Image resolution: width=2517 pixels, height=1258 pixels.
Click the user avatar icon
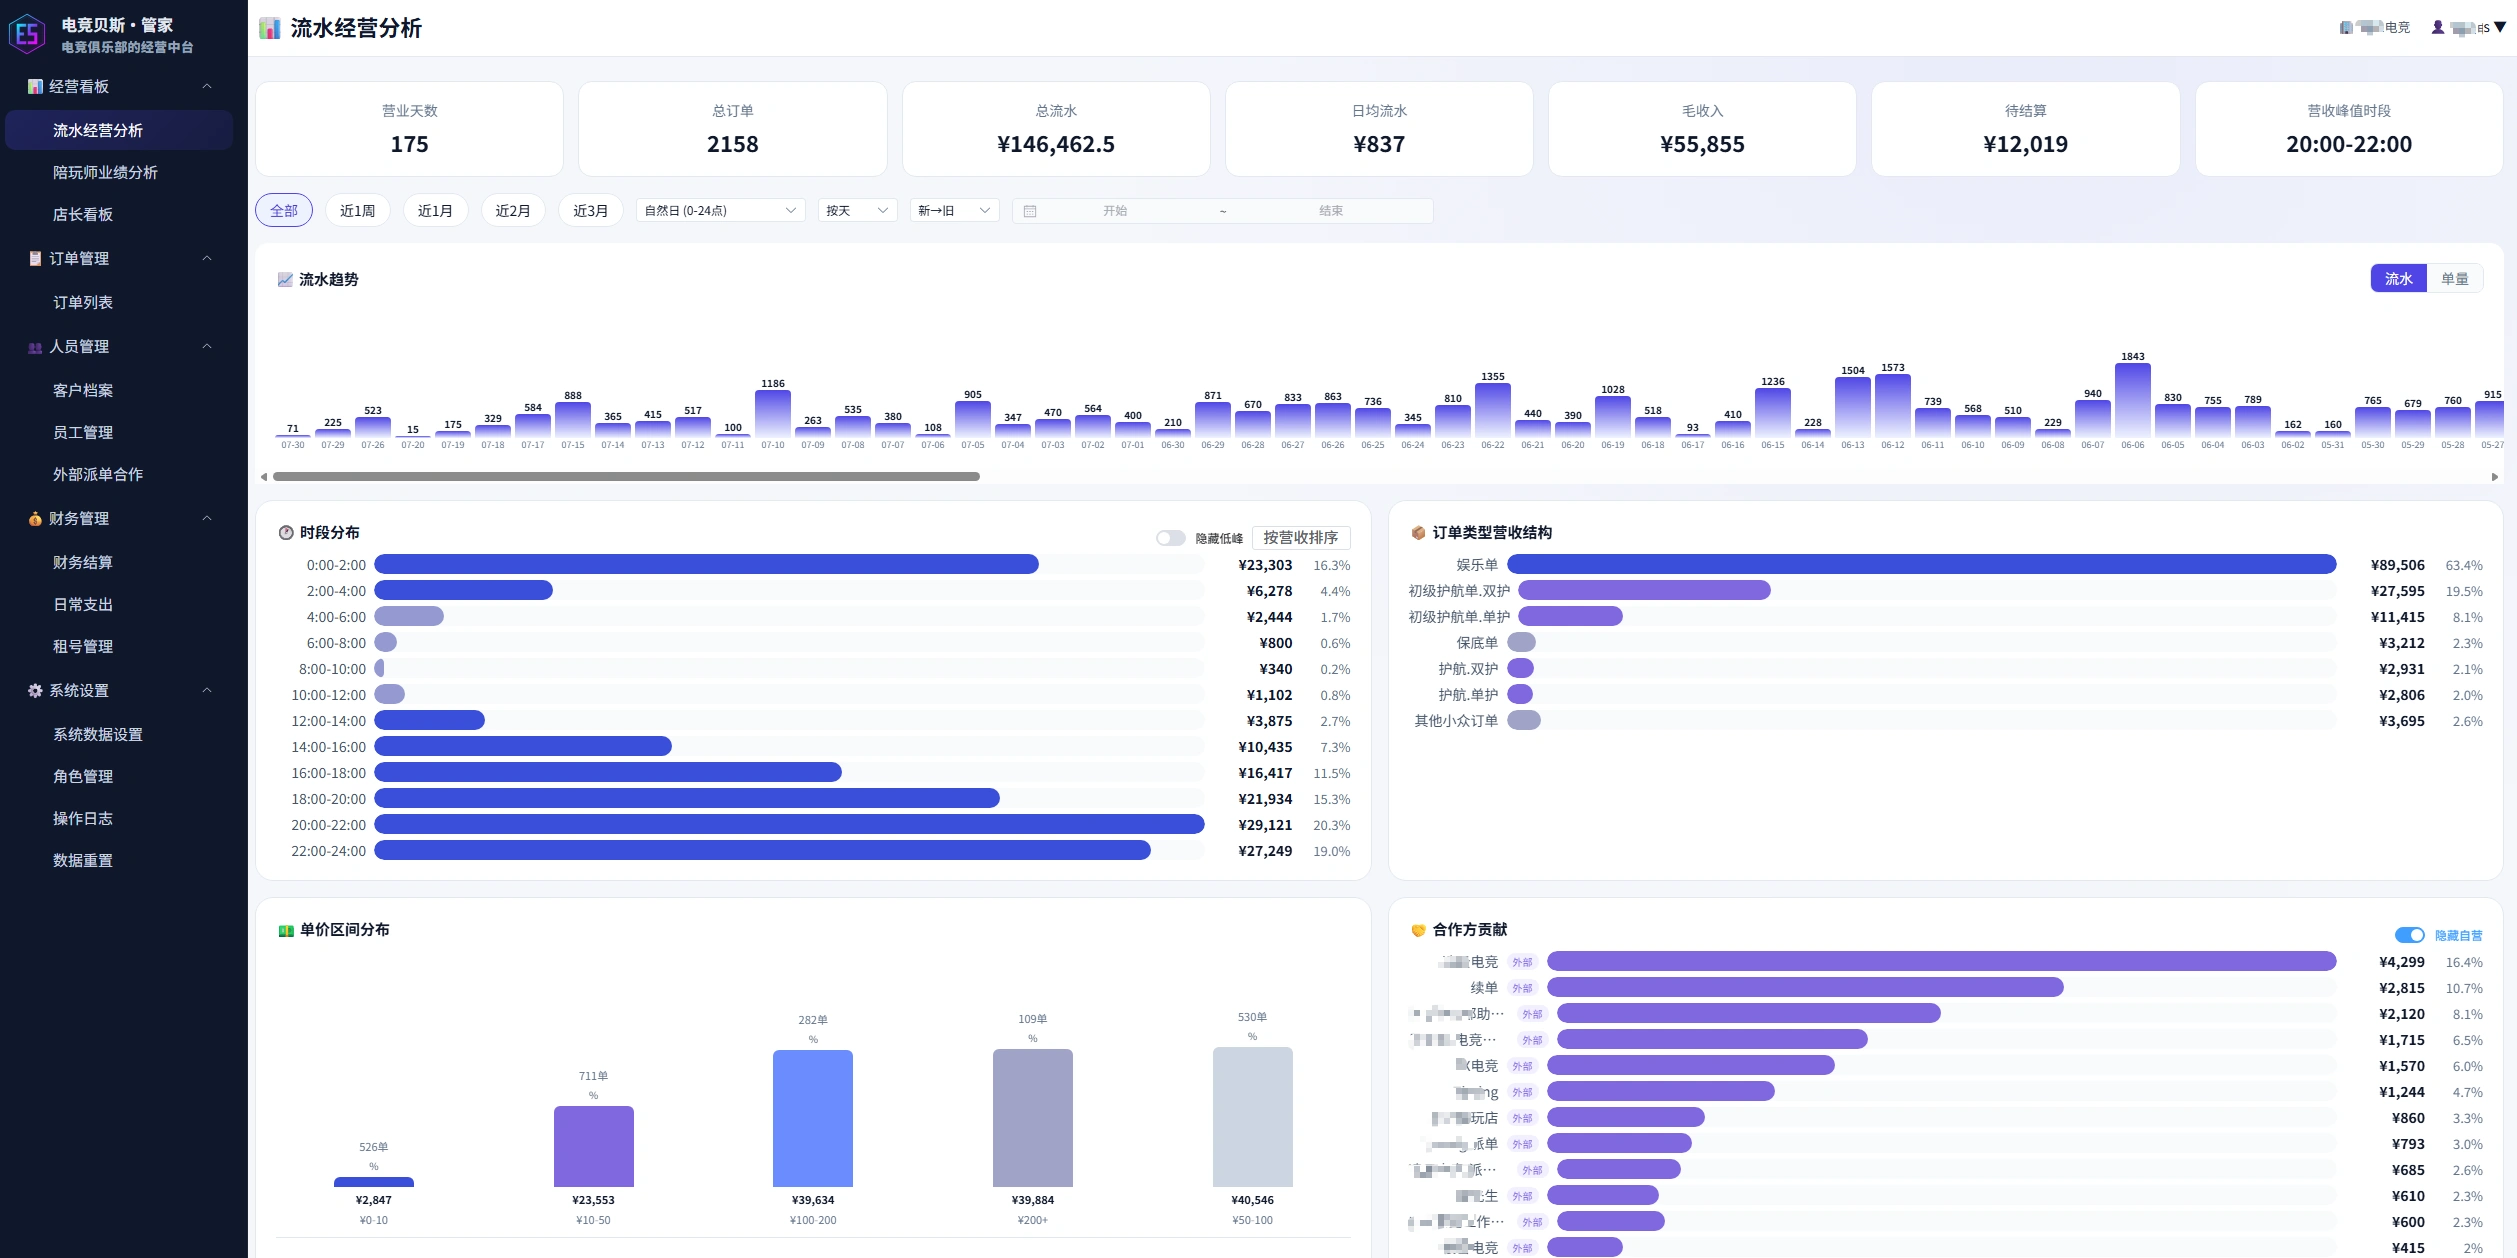point(2438,28)
